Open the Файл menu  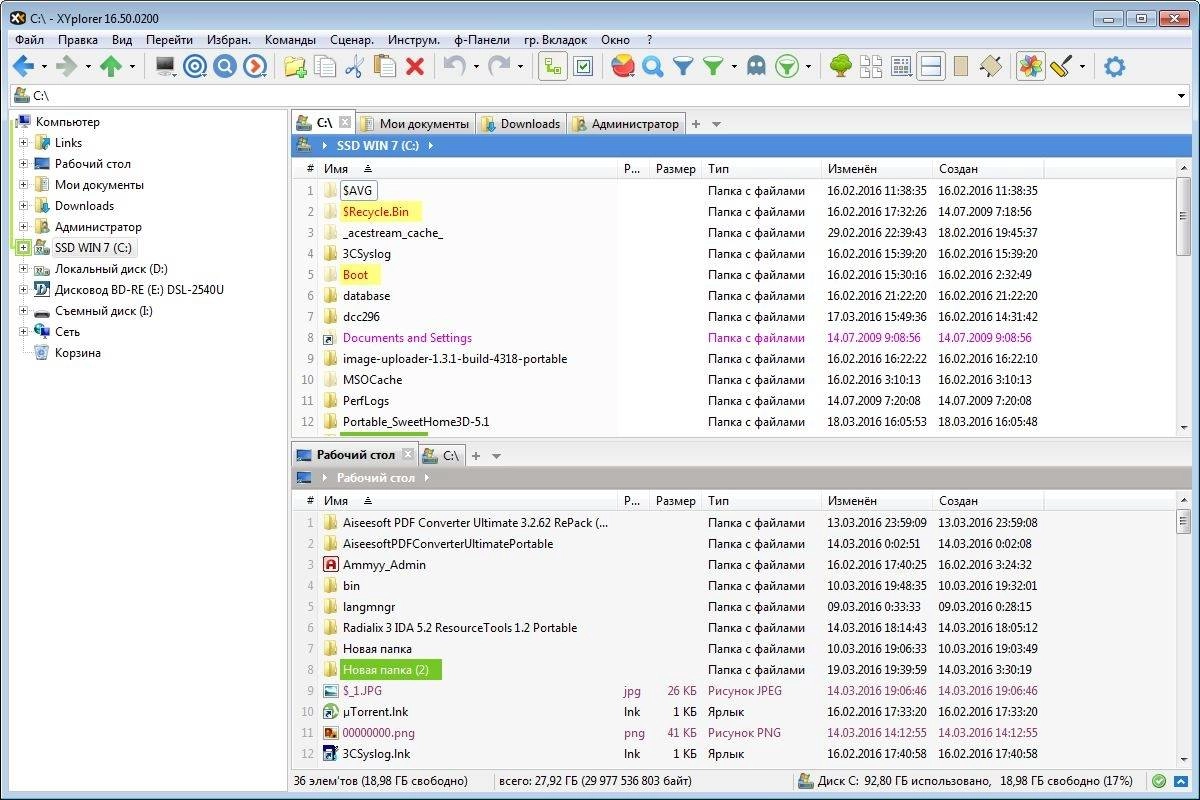(29, 40)
